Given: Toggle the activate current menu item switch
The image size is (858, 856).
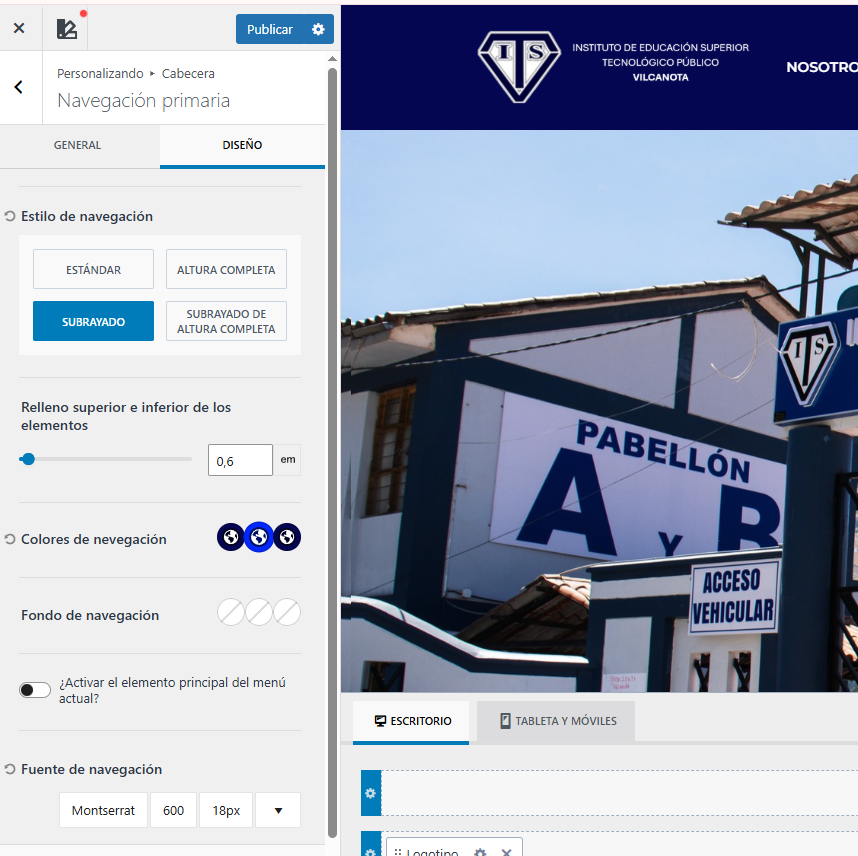Looking at the screenshot, I should point(35,690).
